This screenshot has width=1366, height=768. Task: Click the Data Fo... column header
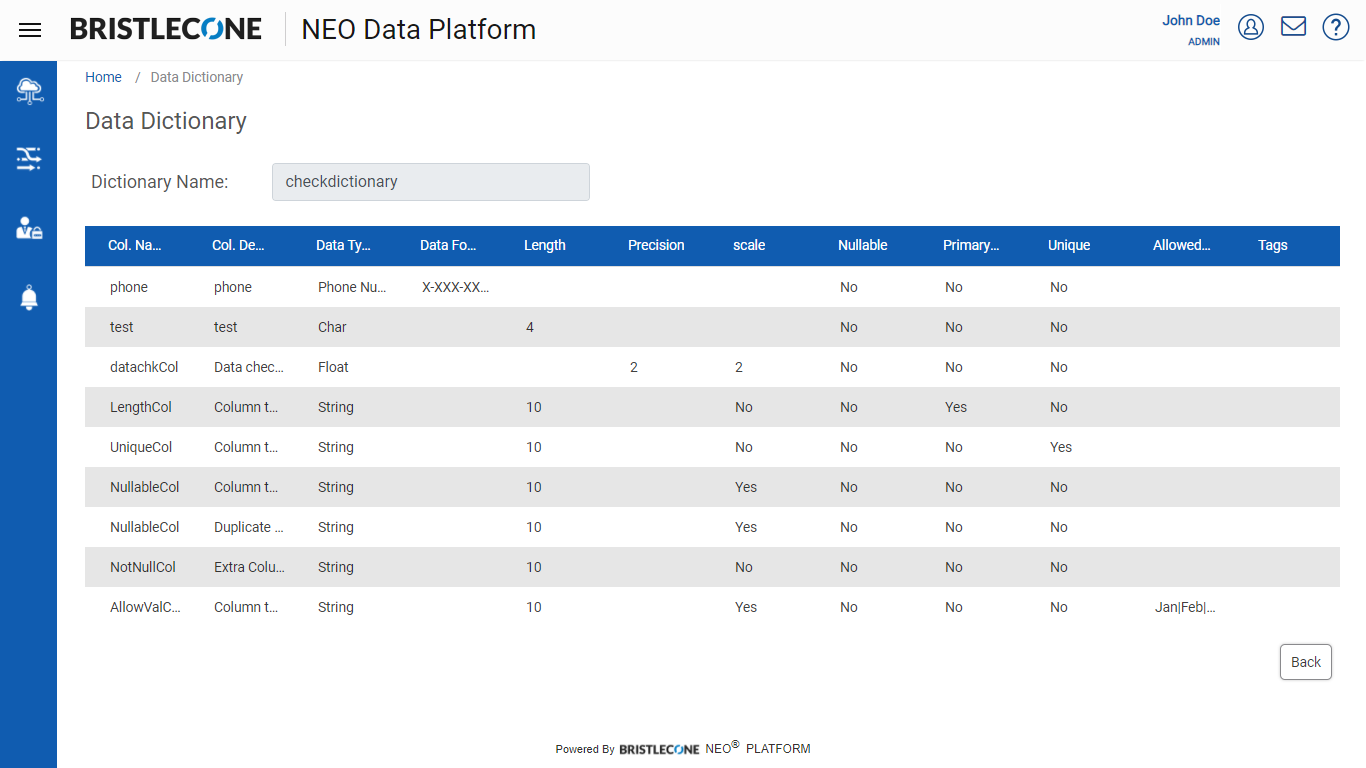click(x=448, y=245)
